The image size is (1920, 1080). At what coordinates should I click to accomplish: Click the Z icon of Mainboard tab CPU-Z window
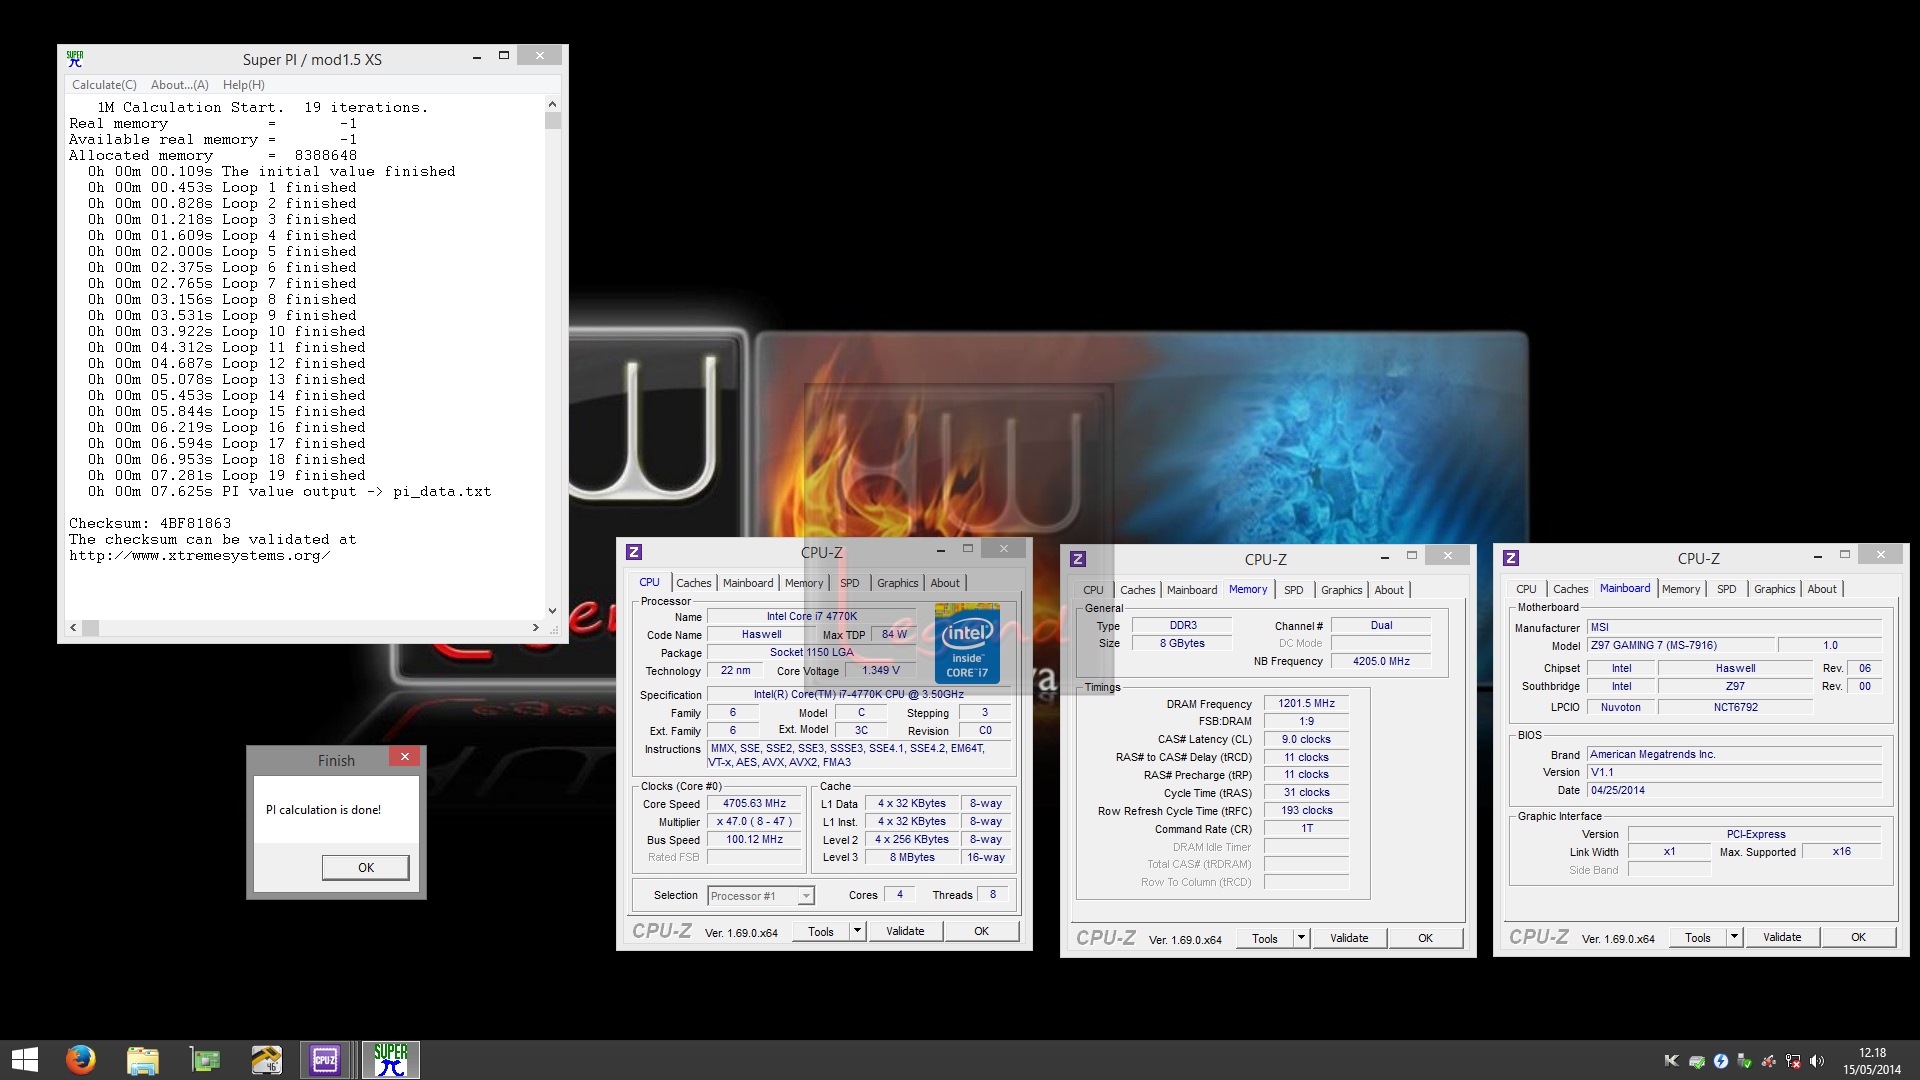coord(1511,558)
